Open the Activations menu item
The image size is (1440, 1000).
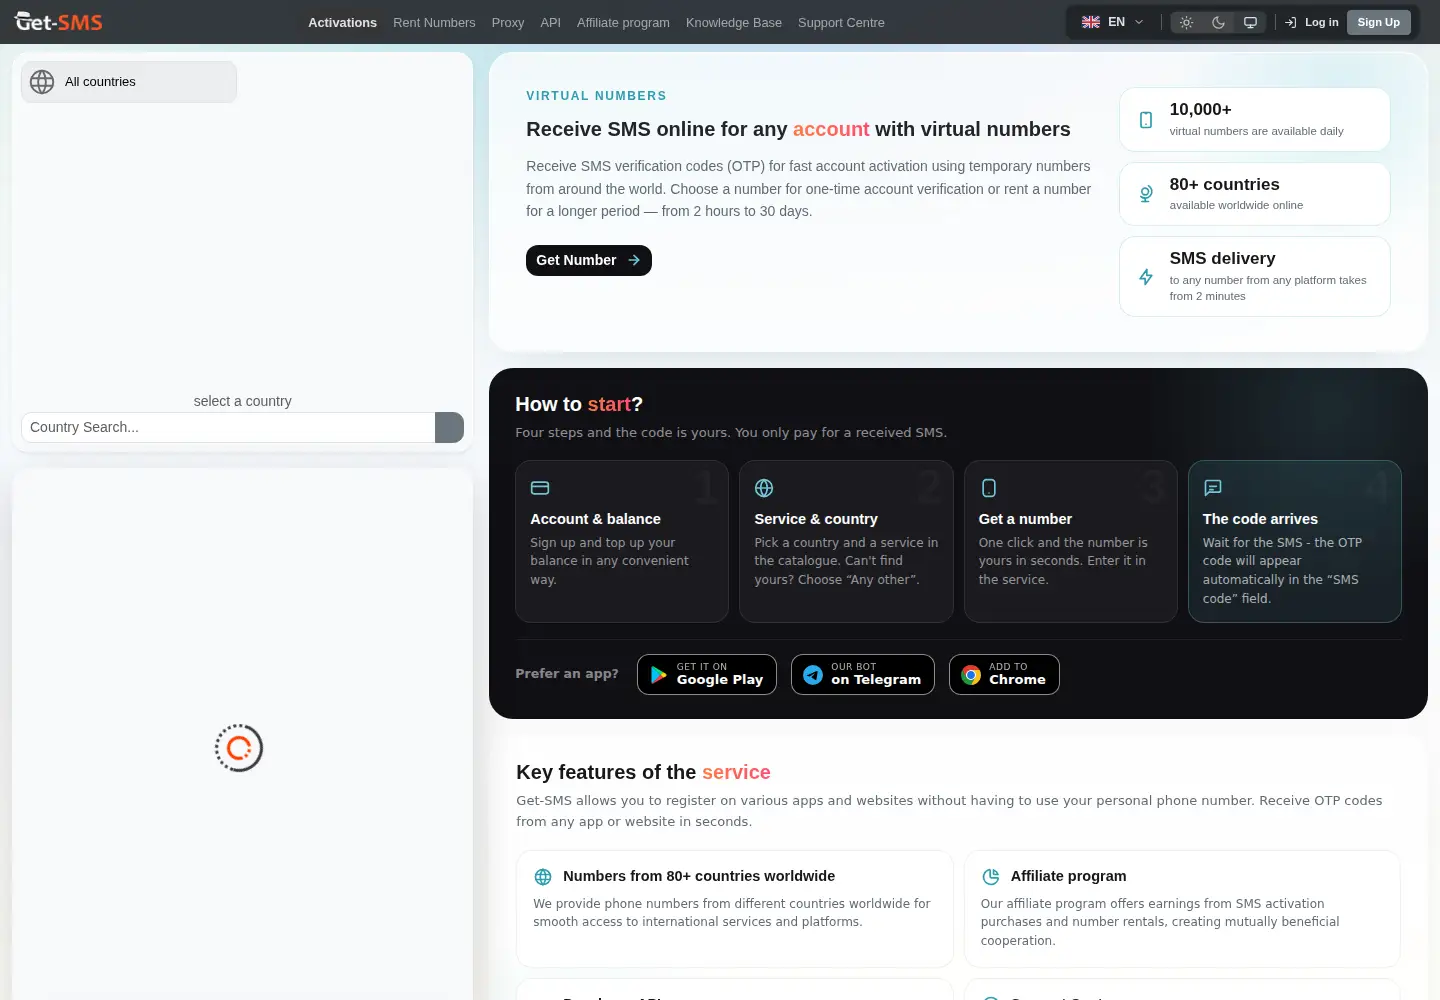click(x=342, y=22)
